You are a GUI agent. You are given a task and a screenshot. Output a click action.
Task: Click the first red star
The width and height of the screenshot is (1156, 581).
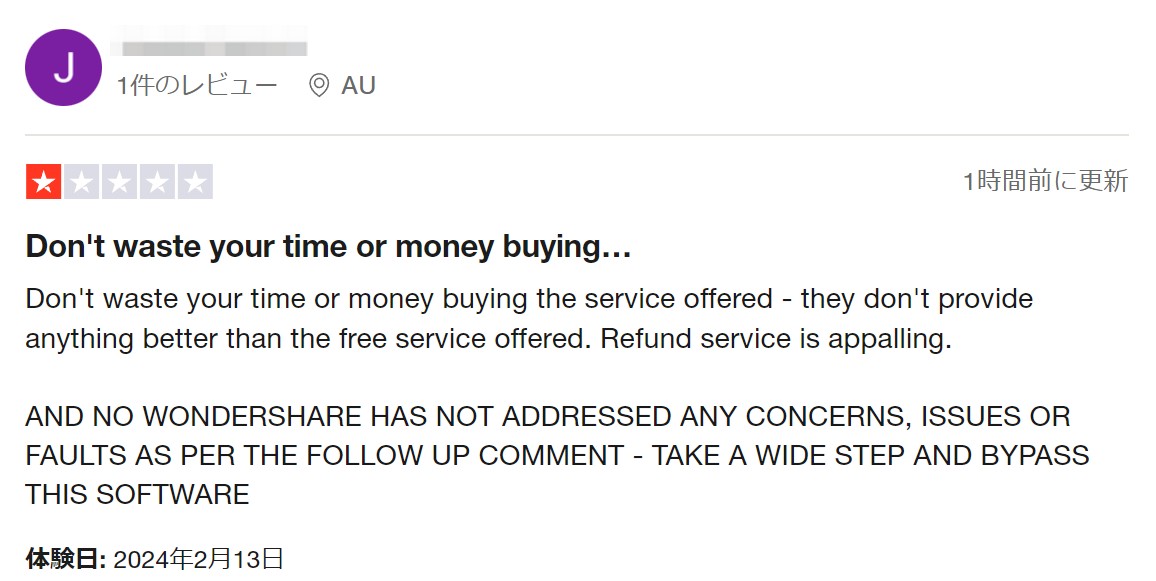pyautogui.click(x=43, y=181)
